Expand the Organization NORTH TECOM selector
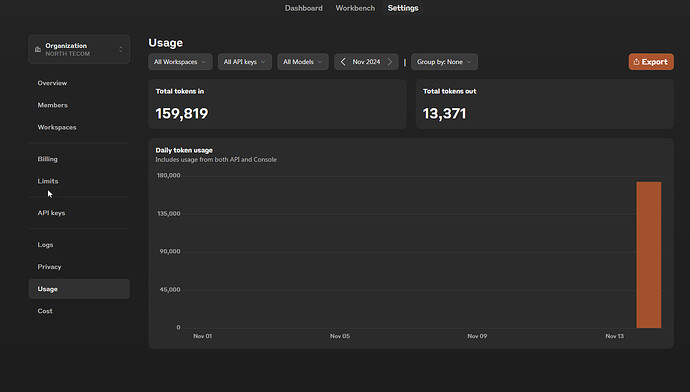The width and height of the screenshot is (690, 392). click(x=79, y=49)
